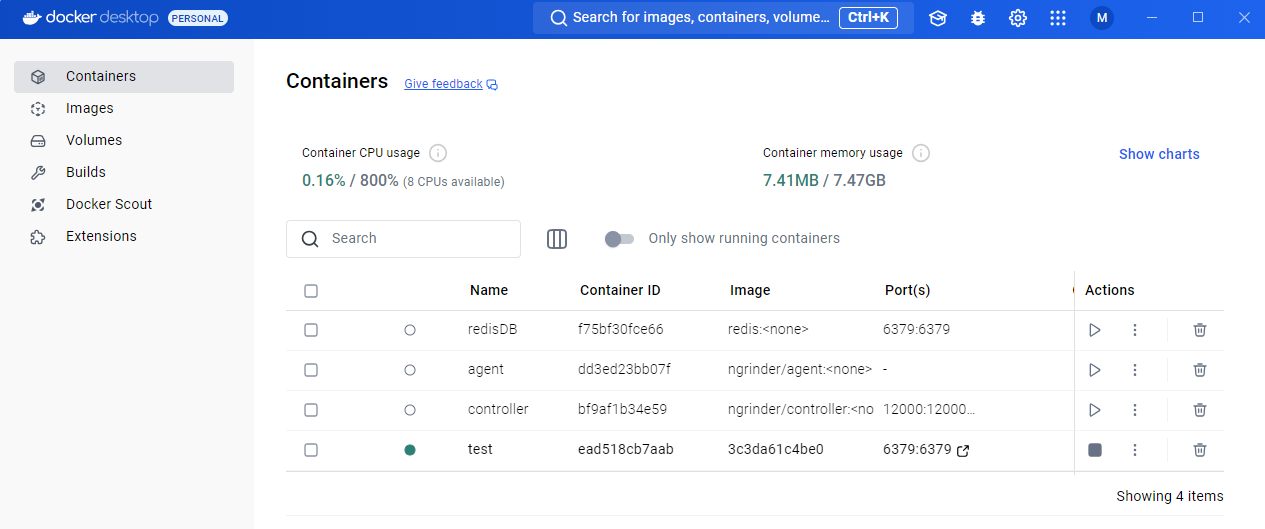Open the troubleshoot bug icon

pos(978,18)
